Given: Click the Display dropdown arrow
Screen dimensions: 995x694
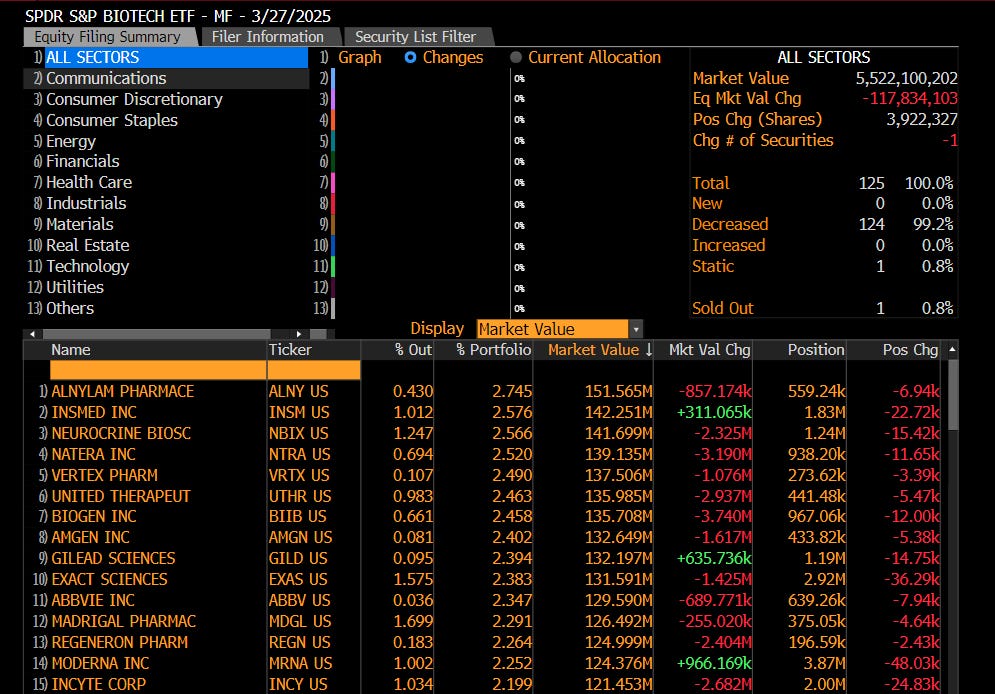Looking at the screenshot, I should [636, 329].
